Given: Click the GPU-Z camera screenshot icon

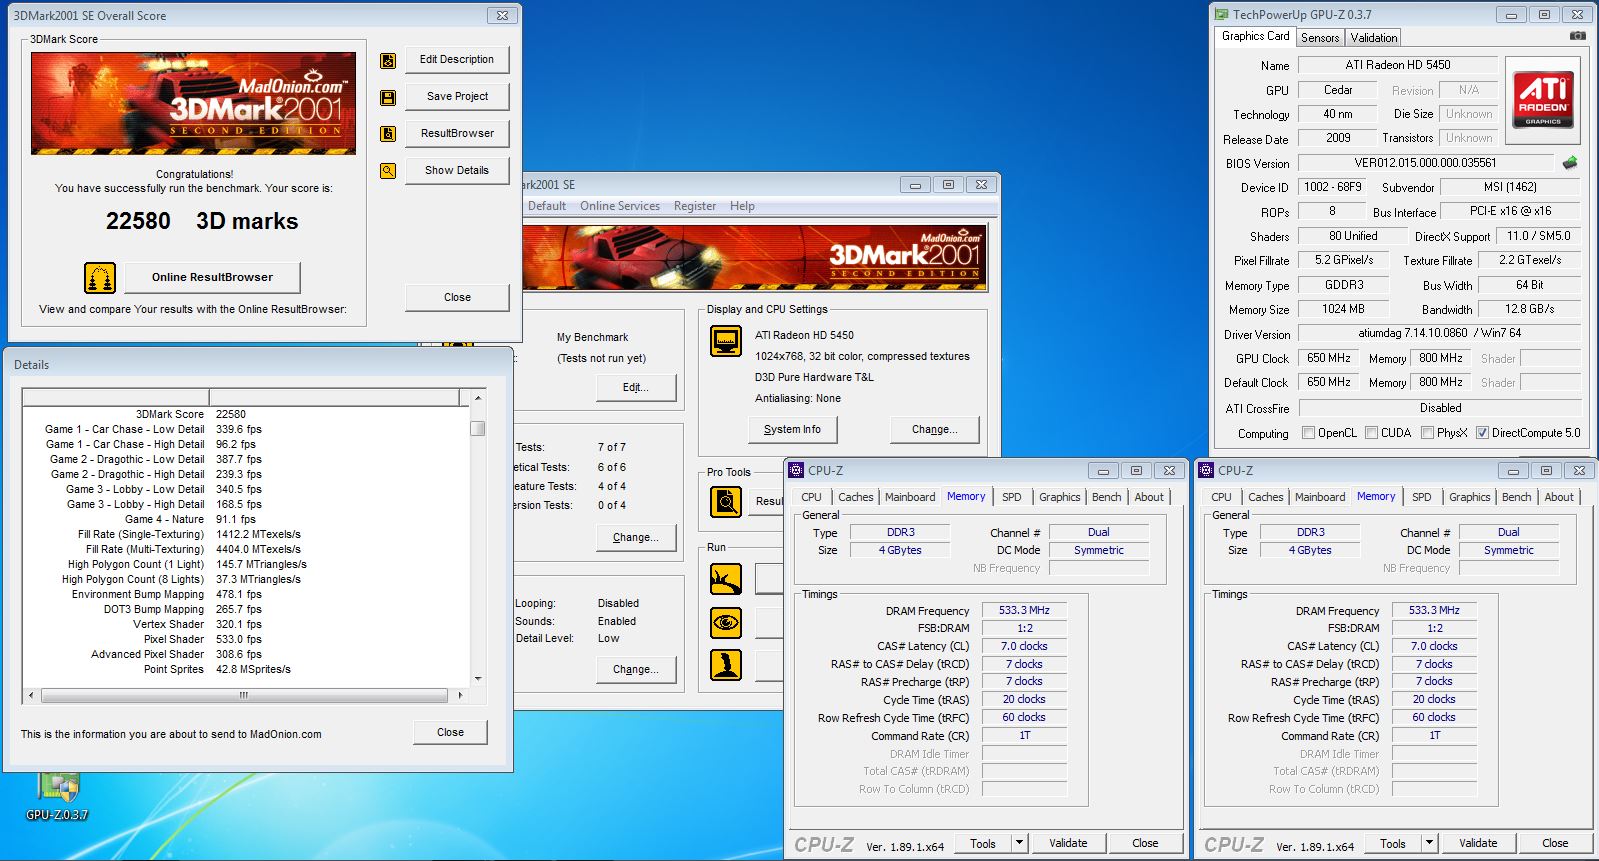Looking at the screenshot, I should tap(1577, 36).
